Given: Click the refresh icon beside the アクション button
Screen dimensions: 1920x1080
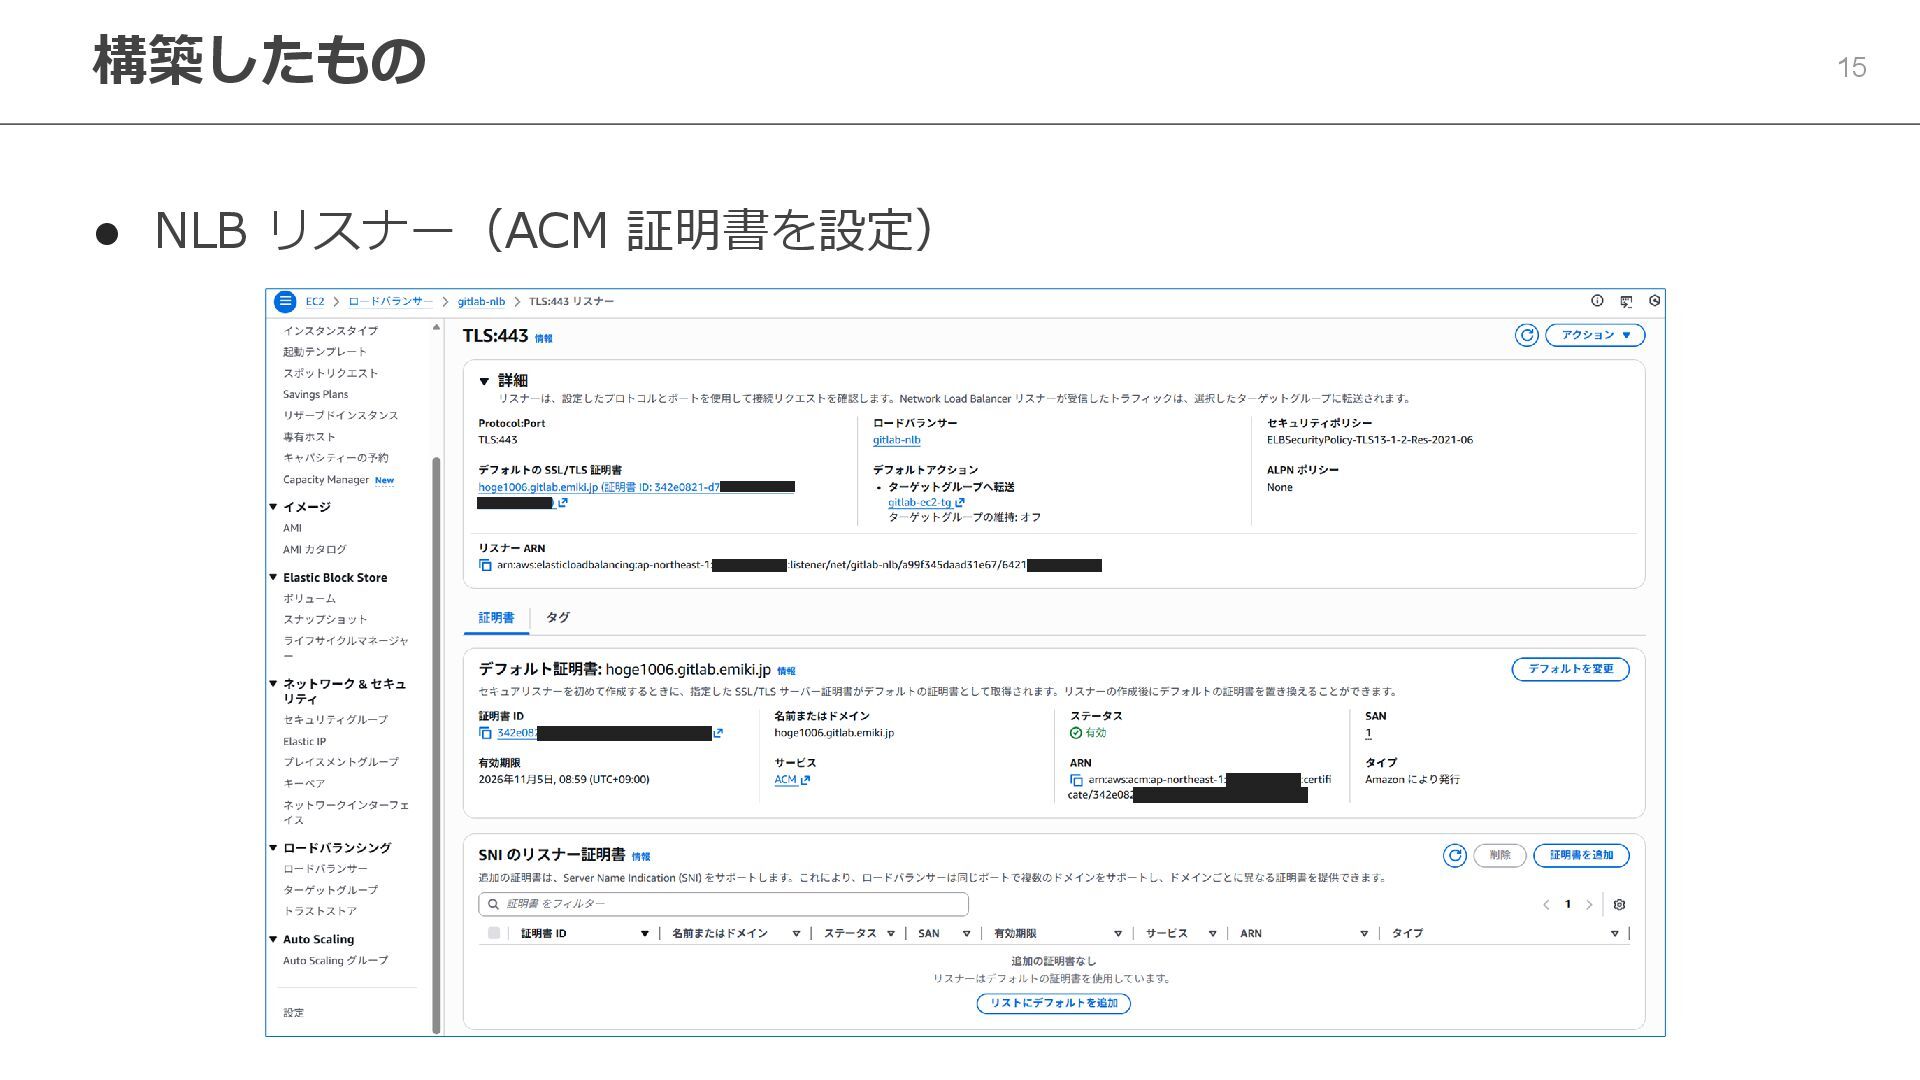Looking at the screenshot, I should point(1526,335).
